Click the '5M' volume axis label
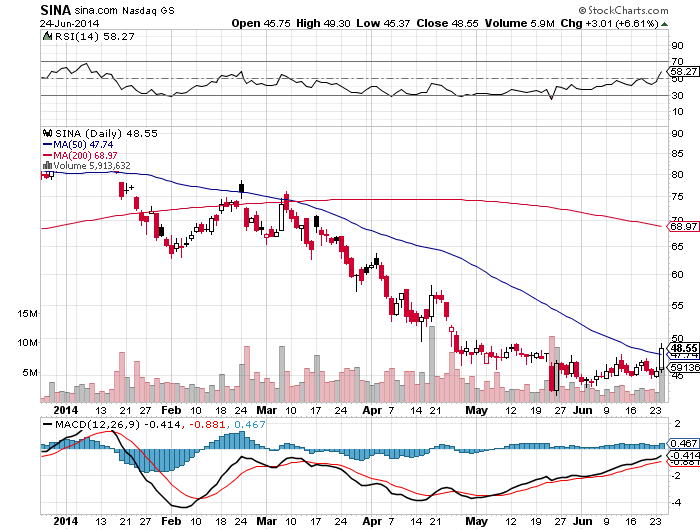Viewport: 700px width, 530px height. click(x=30, y=372)
